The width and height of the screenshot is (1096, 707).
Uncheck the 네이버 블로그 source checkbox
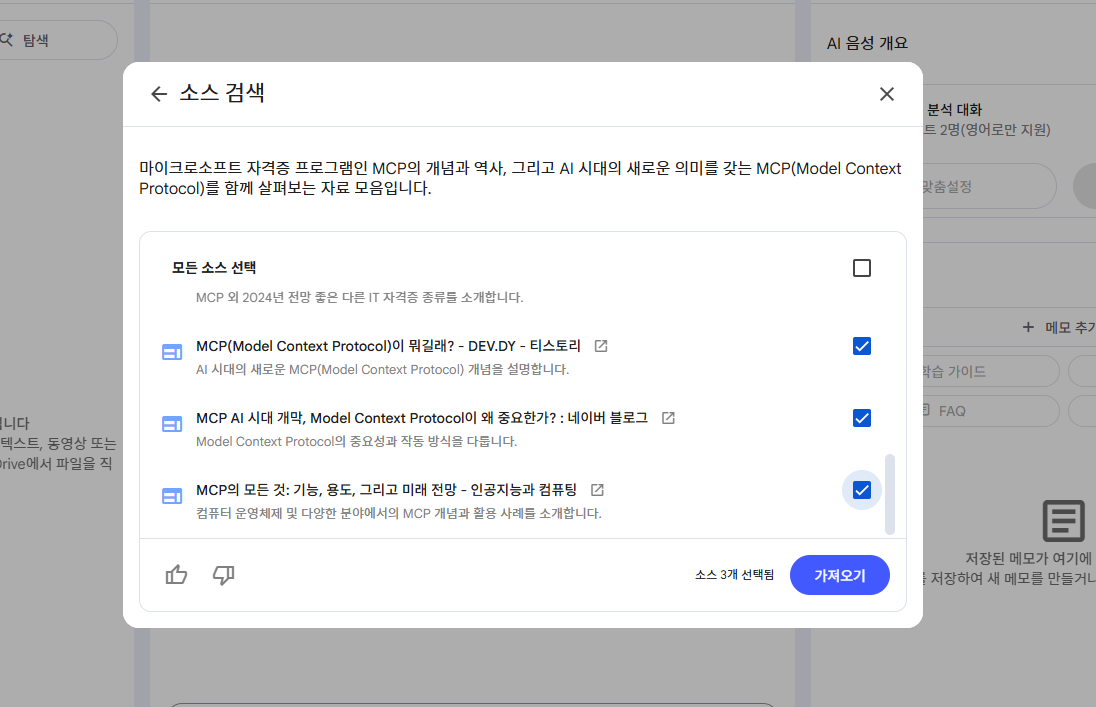click(x=862, y=418)
